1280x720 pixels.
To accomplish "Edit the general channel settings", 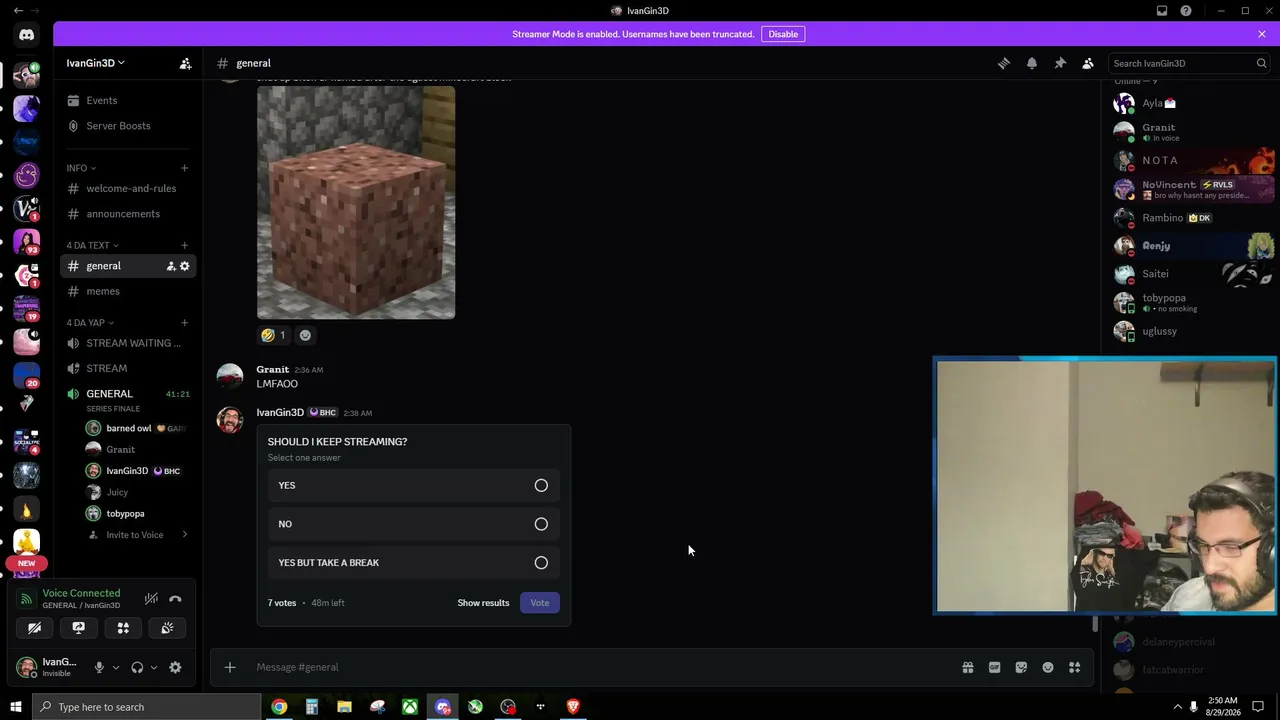I will (x=185, y=266).
